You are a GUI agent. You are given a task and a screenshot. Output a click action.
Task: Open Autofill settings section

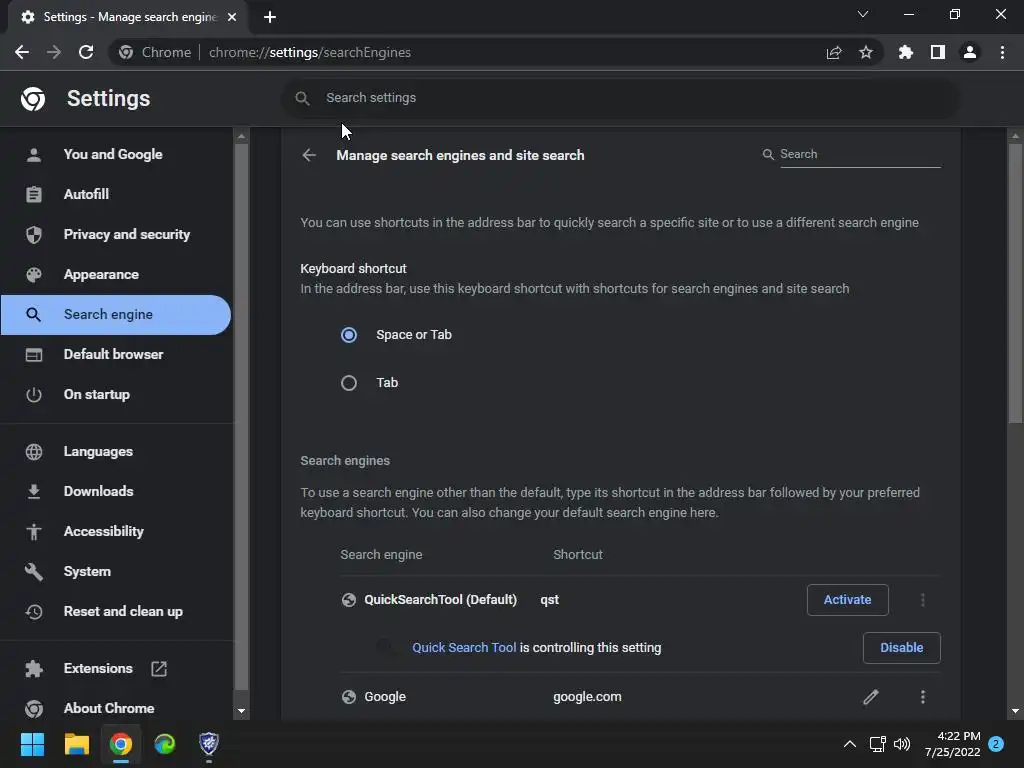pos(116,195)
